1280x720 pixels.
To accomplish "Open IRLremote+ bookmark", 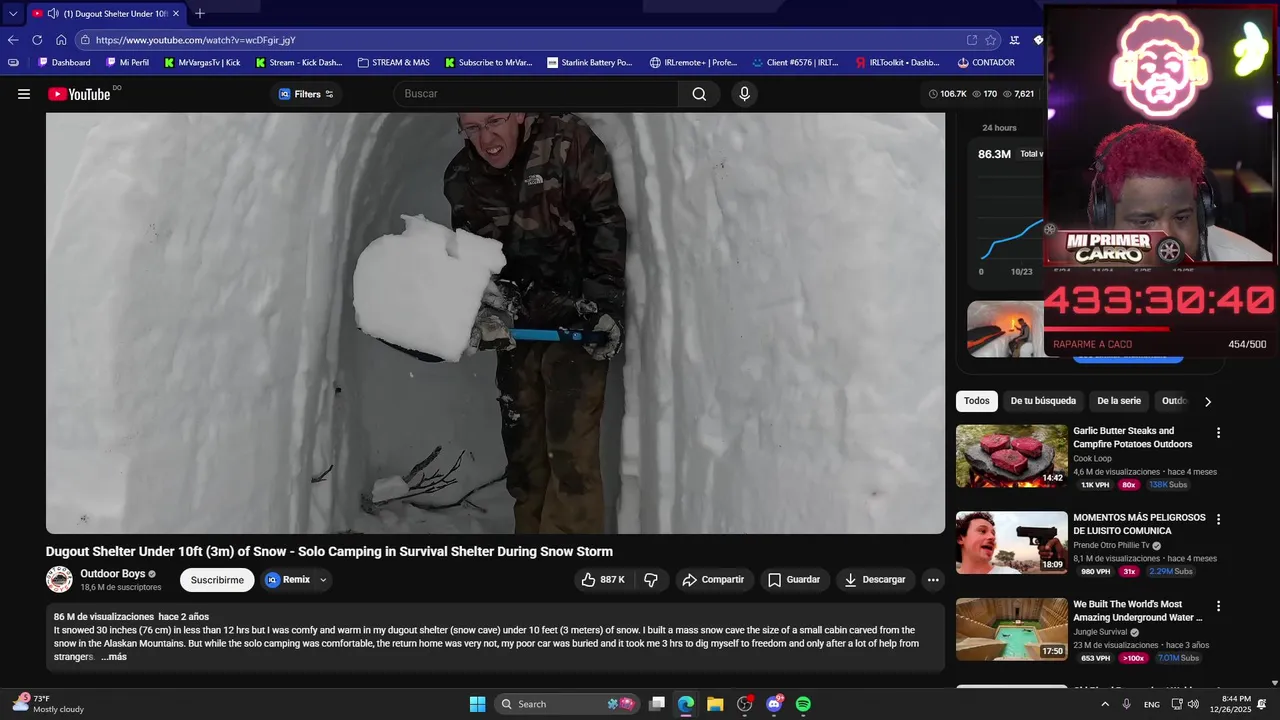I will coord(693,62).
